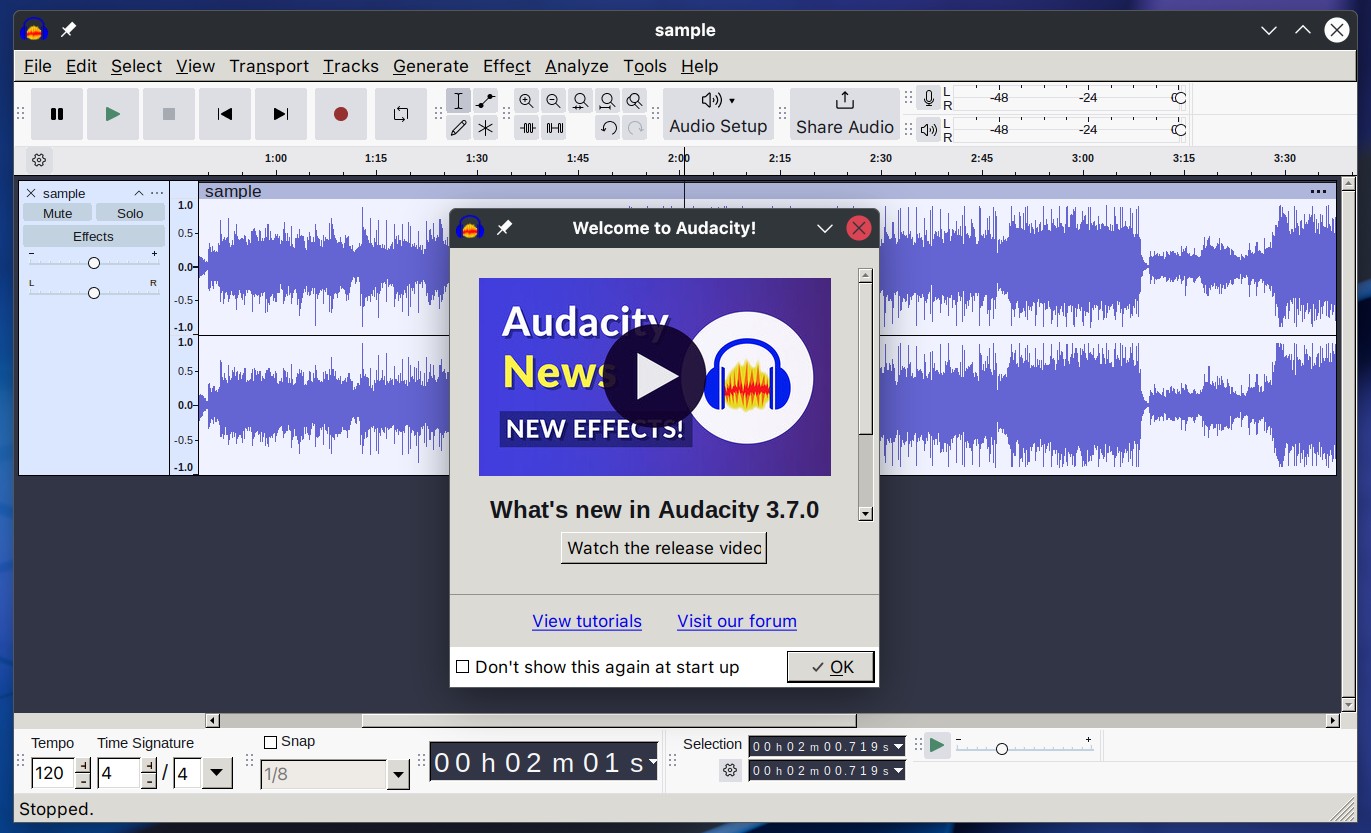
Task: Start playback with the green Play button
Action: (x=113, y=114)
